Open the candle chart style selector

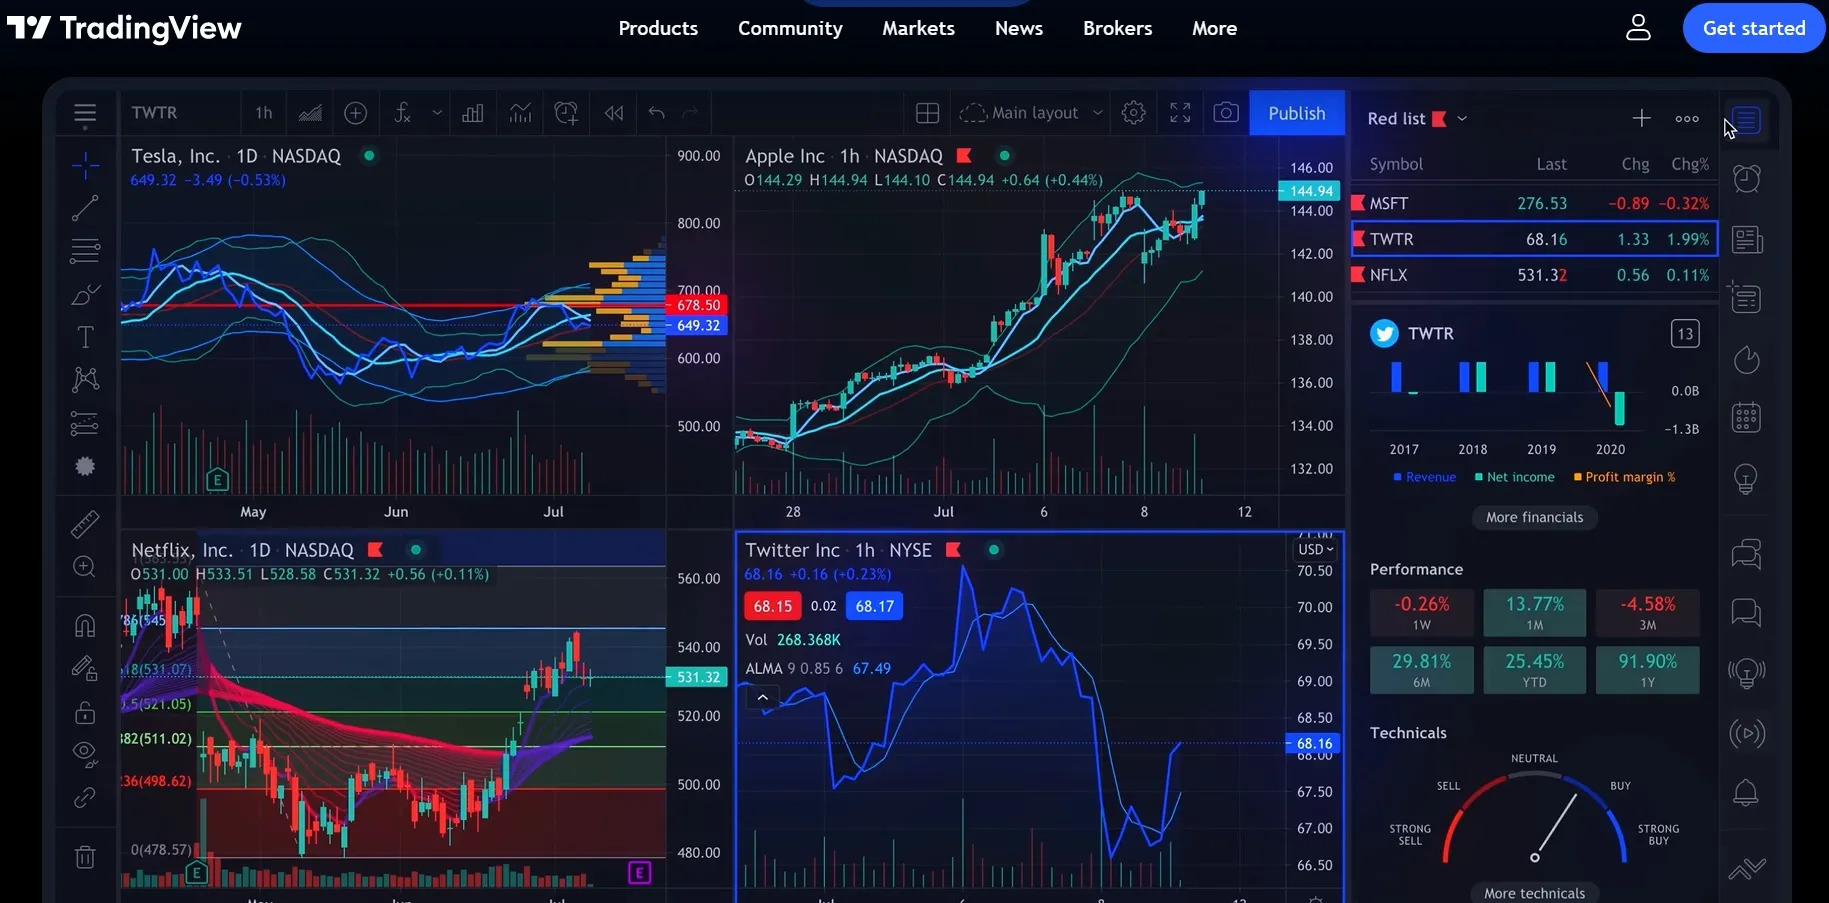pyautogui.click(x=310, y=113)
